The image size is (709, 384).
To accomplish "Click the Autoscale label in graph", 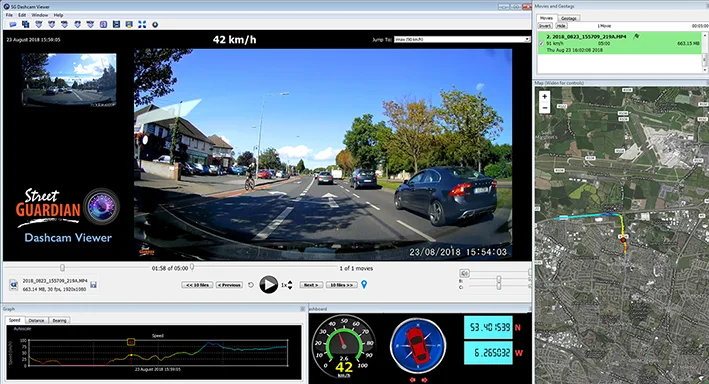I will (22, 329).
